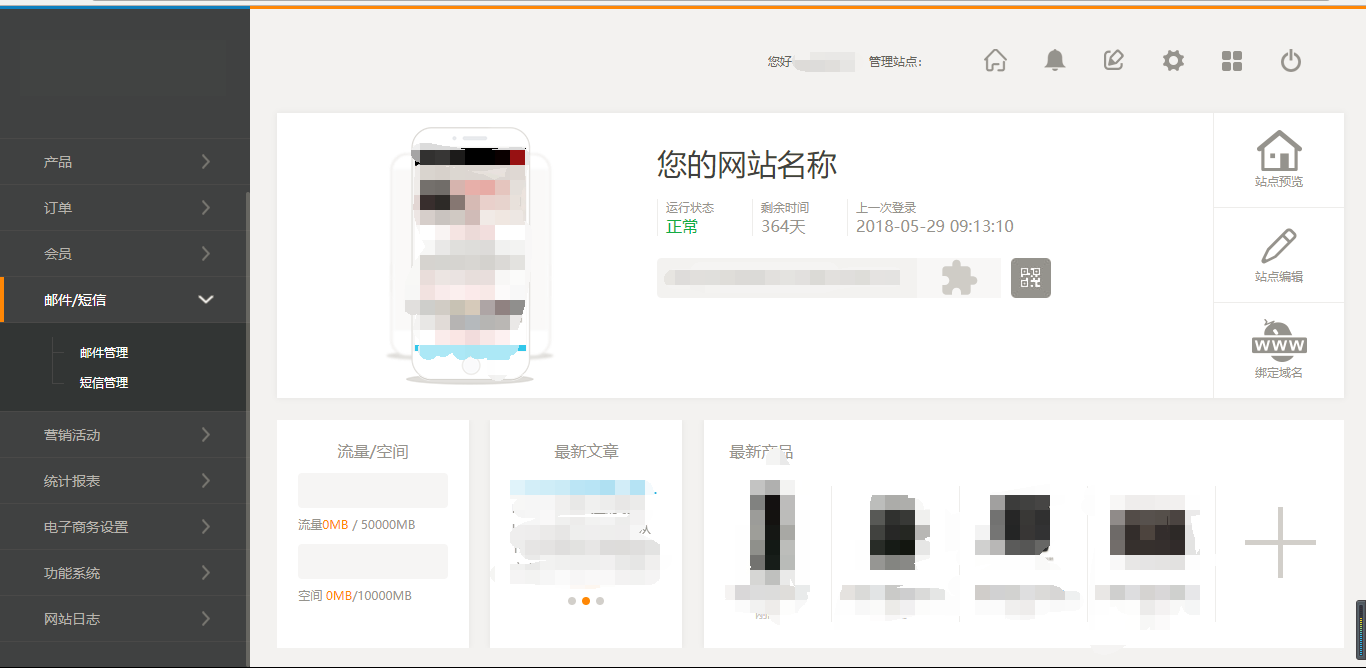Expand the 订单 sidebar menu
This screenshot has height=668, width=1366.
coord(124,208)
